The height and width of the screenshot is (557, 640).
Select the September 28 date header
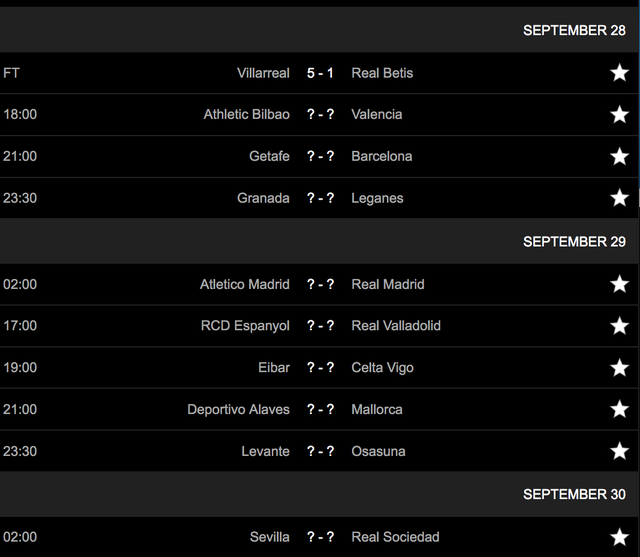[x=574, y=30]
